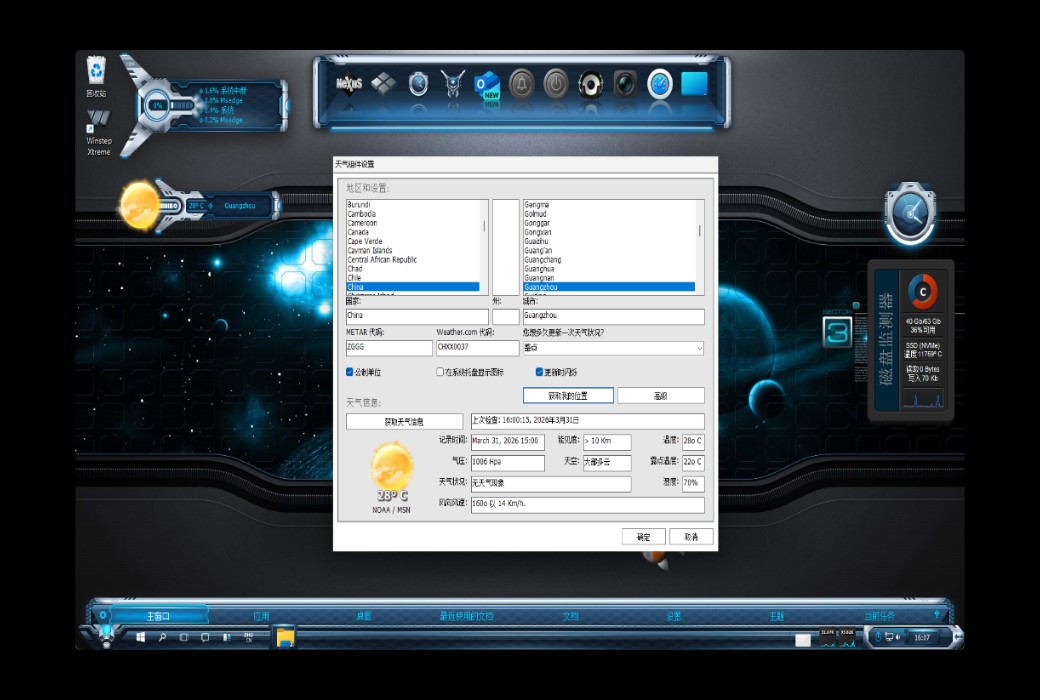Open the Winstep Xtreme desktop shortcut

coord(97,120)
